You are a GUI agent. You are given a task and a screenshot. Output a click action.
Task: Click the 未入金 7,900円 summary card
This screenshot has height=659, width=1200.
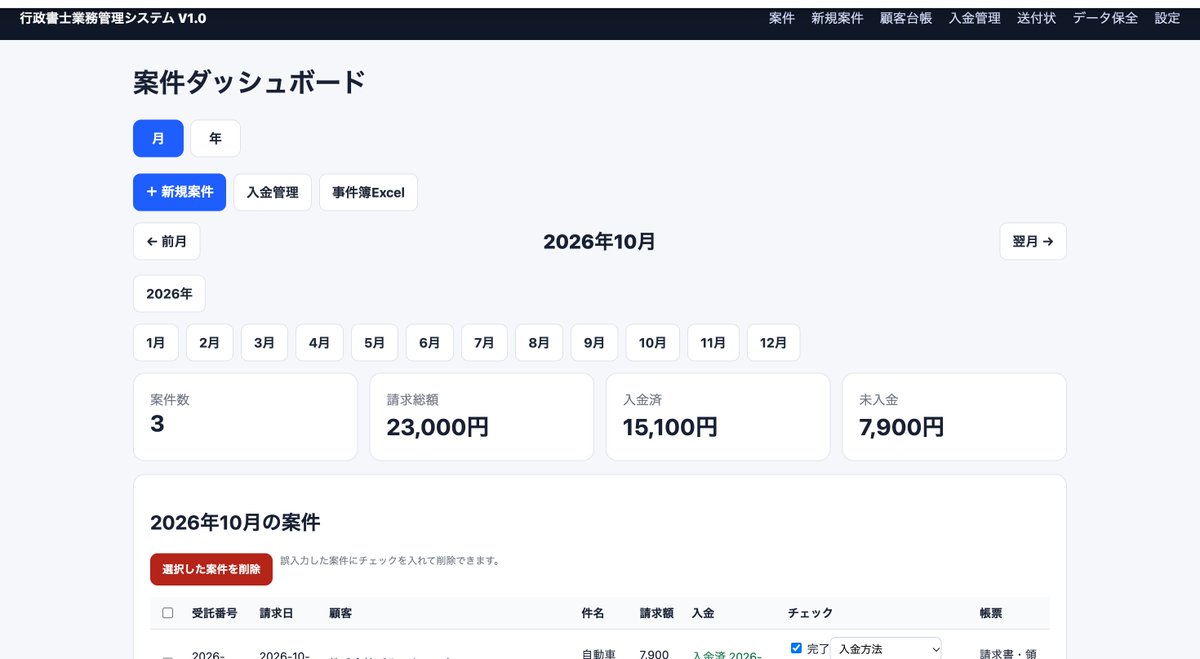[x=954, y=417]
